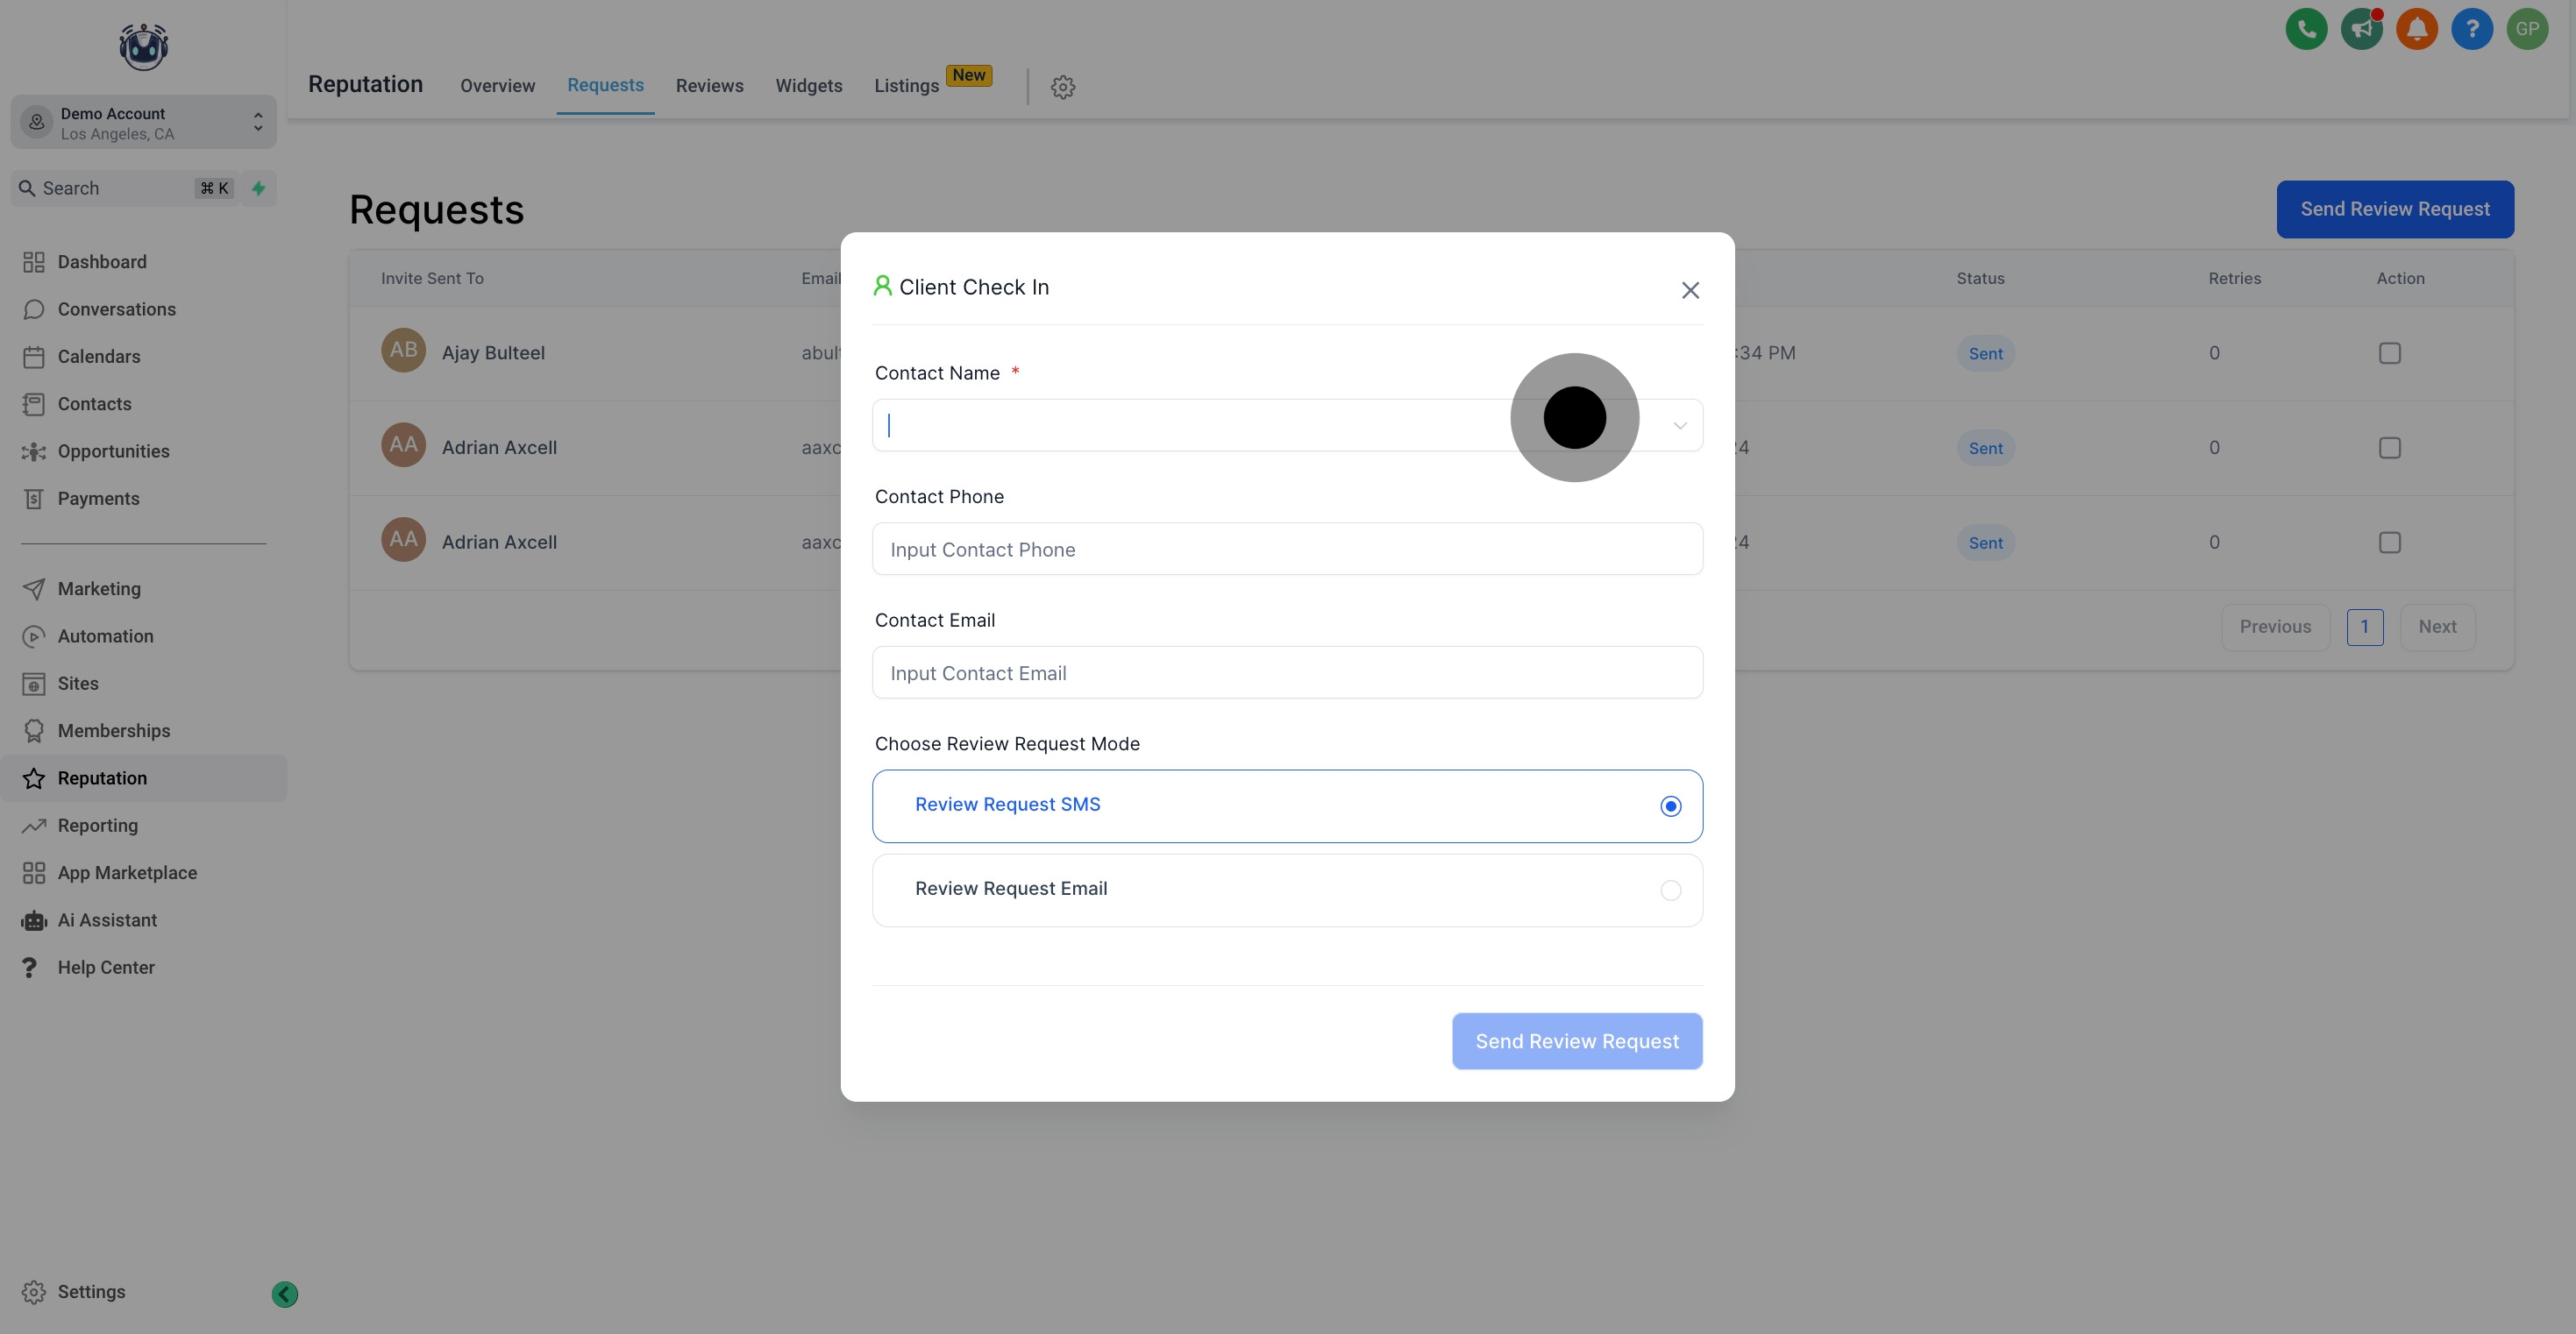Select Review Request Email radio option
Screen dimensions: 2576x1334
click(1670, 890)
